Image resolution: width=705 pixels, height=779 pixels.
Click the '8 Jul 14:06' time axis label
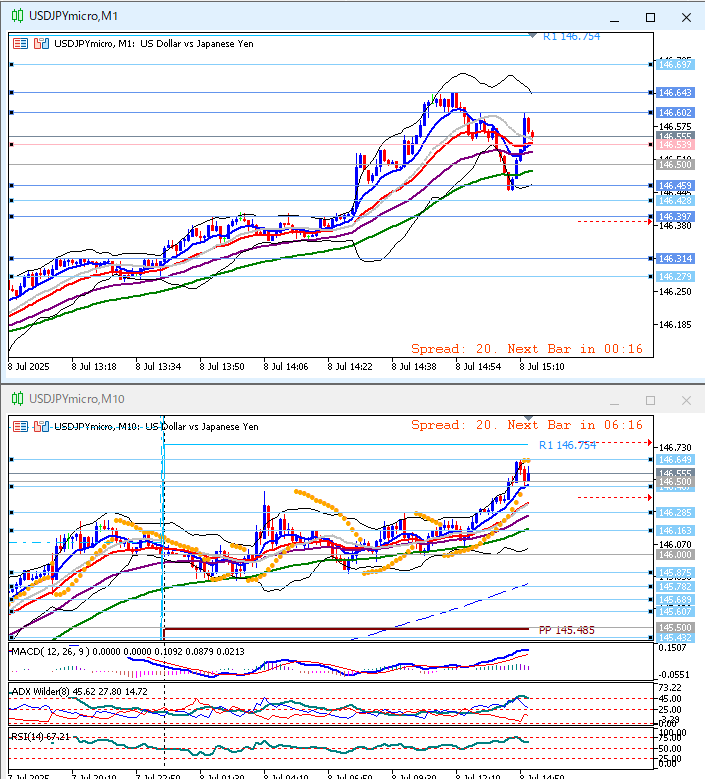click(286, 367)
